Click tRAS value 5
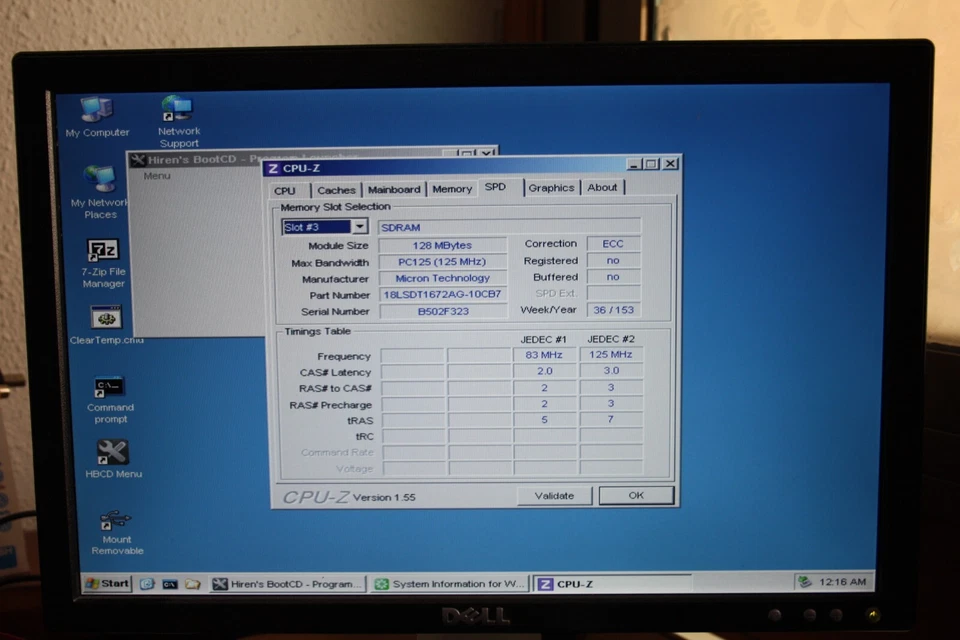The image size is (960, 640). [544, 420]
